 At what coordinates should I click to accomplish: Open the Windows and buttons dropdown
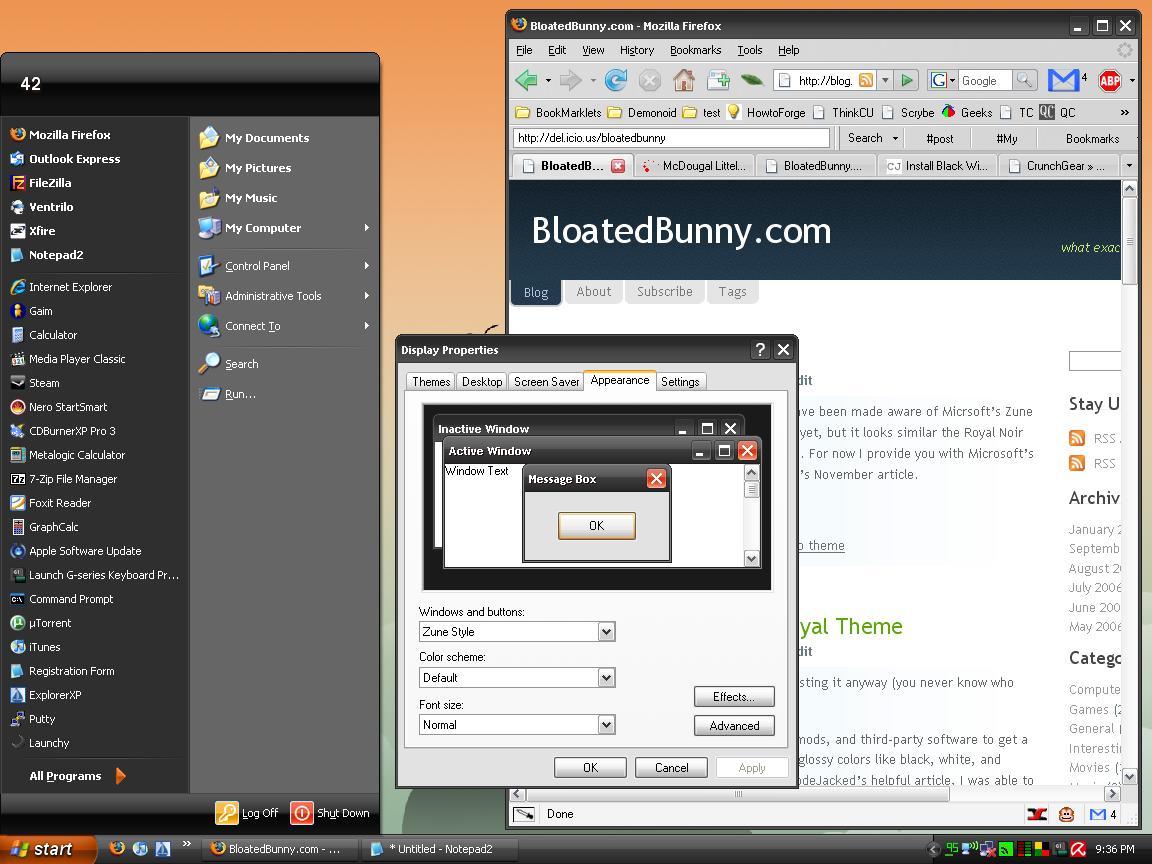click(x=606, y=632)
